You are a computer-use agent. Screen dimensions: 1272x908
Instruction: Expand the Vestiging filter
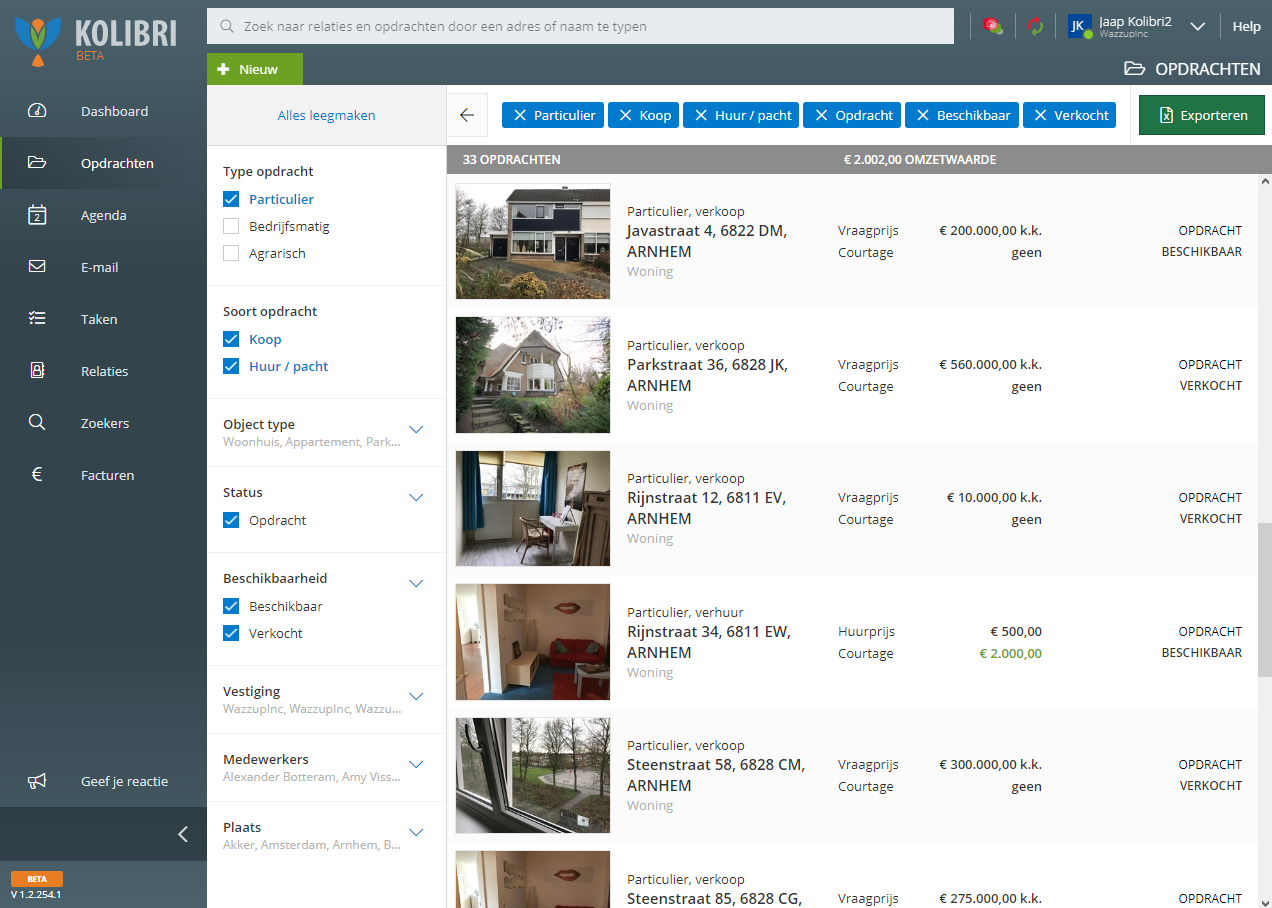pyautogui.click(x=417, y=696)
